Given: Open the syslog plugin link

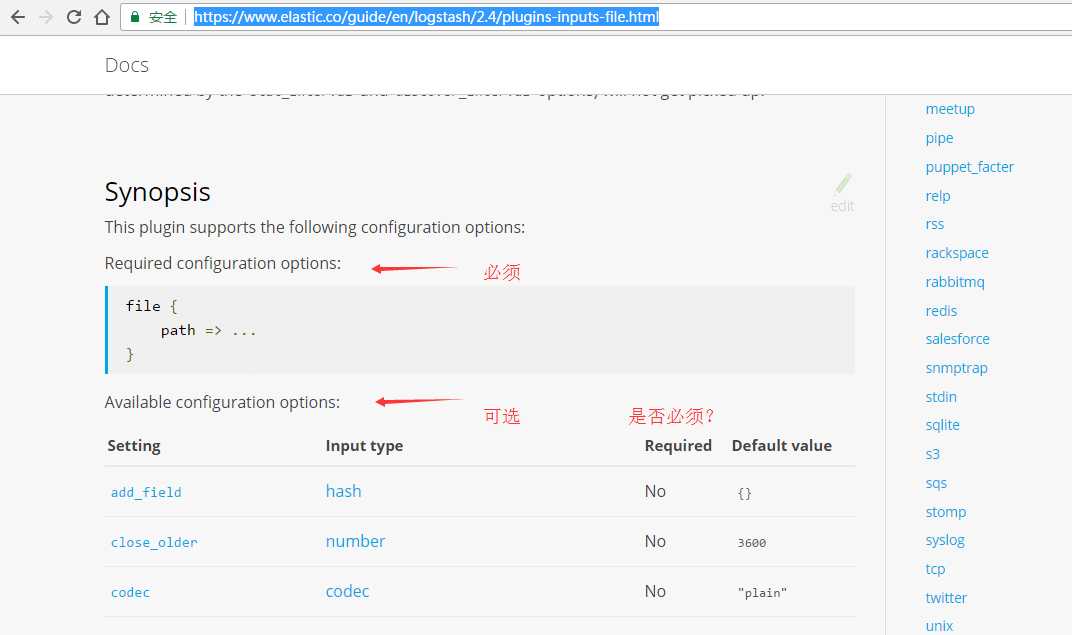Looking at the screenshot, I should (945, 541).
